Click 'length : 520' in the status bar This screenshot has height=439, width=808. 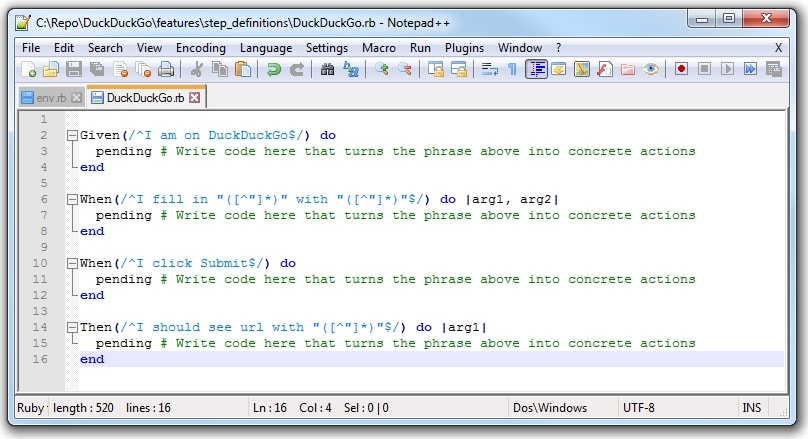(83, 408)
